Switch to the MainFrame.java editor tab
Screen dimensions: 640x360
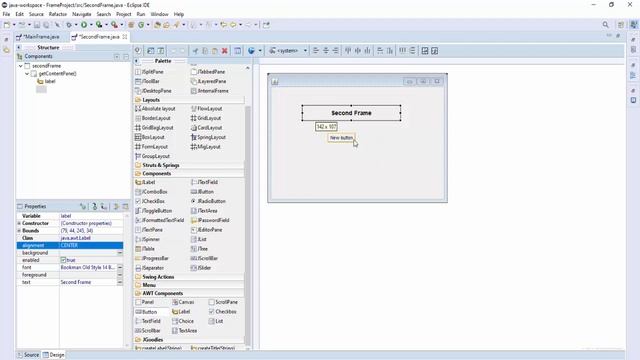(x=38, y=37)
